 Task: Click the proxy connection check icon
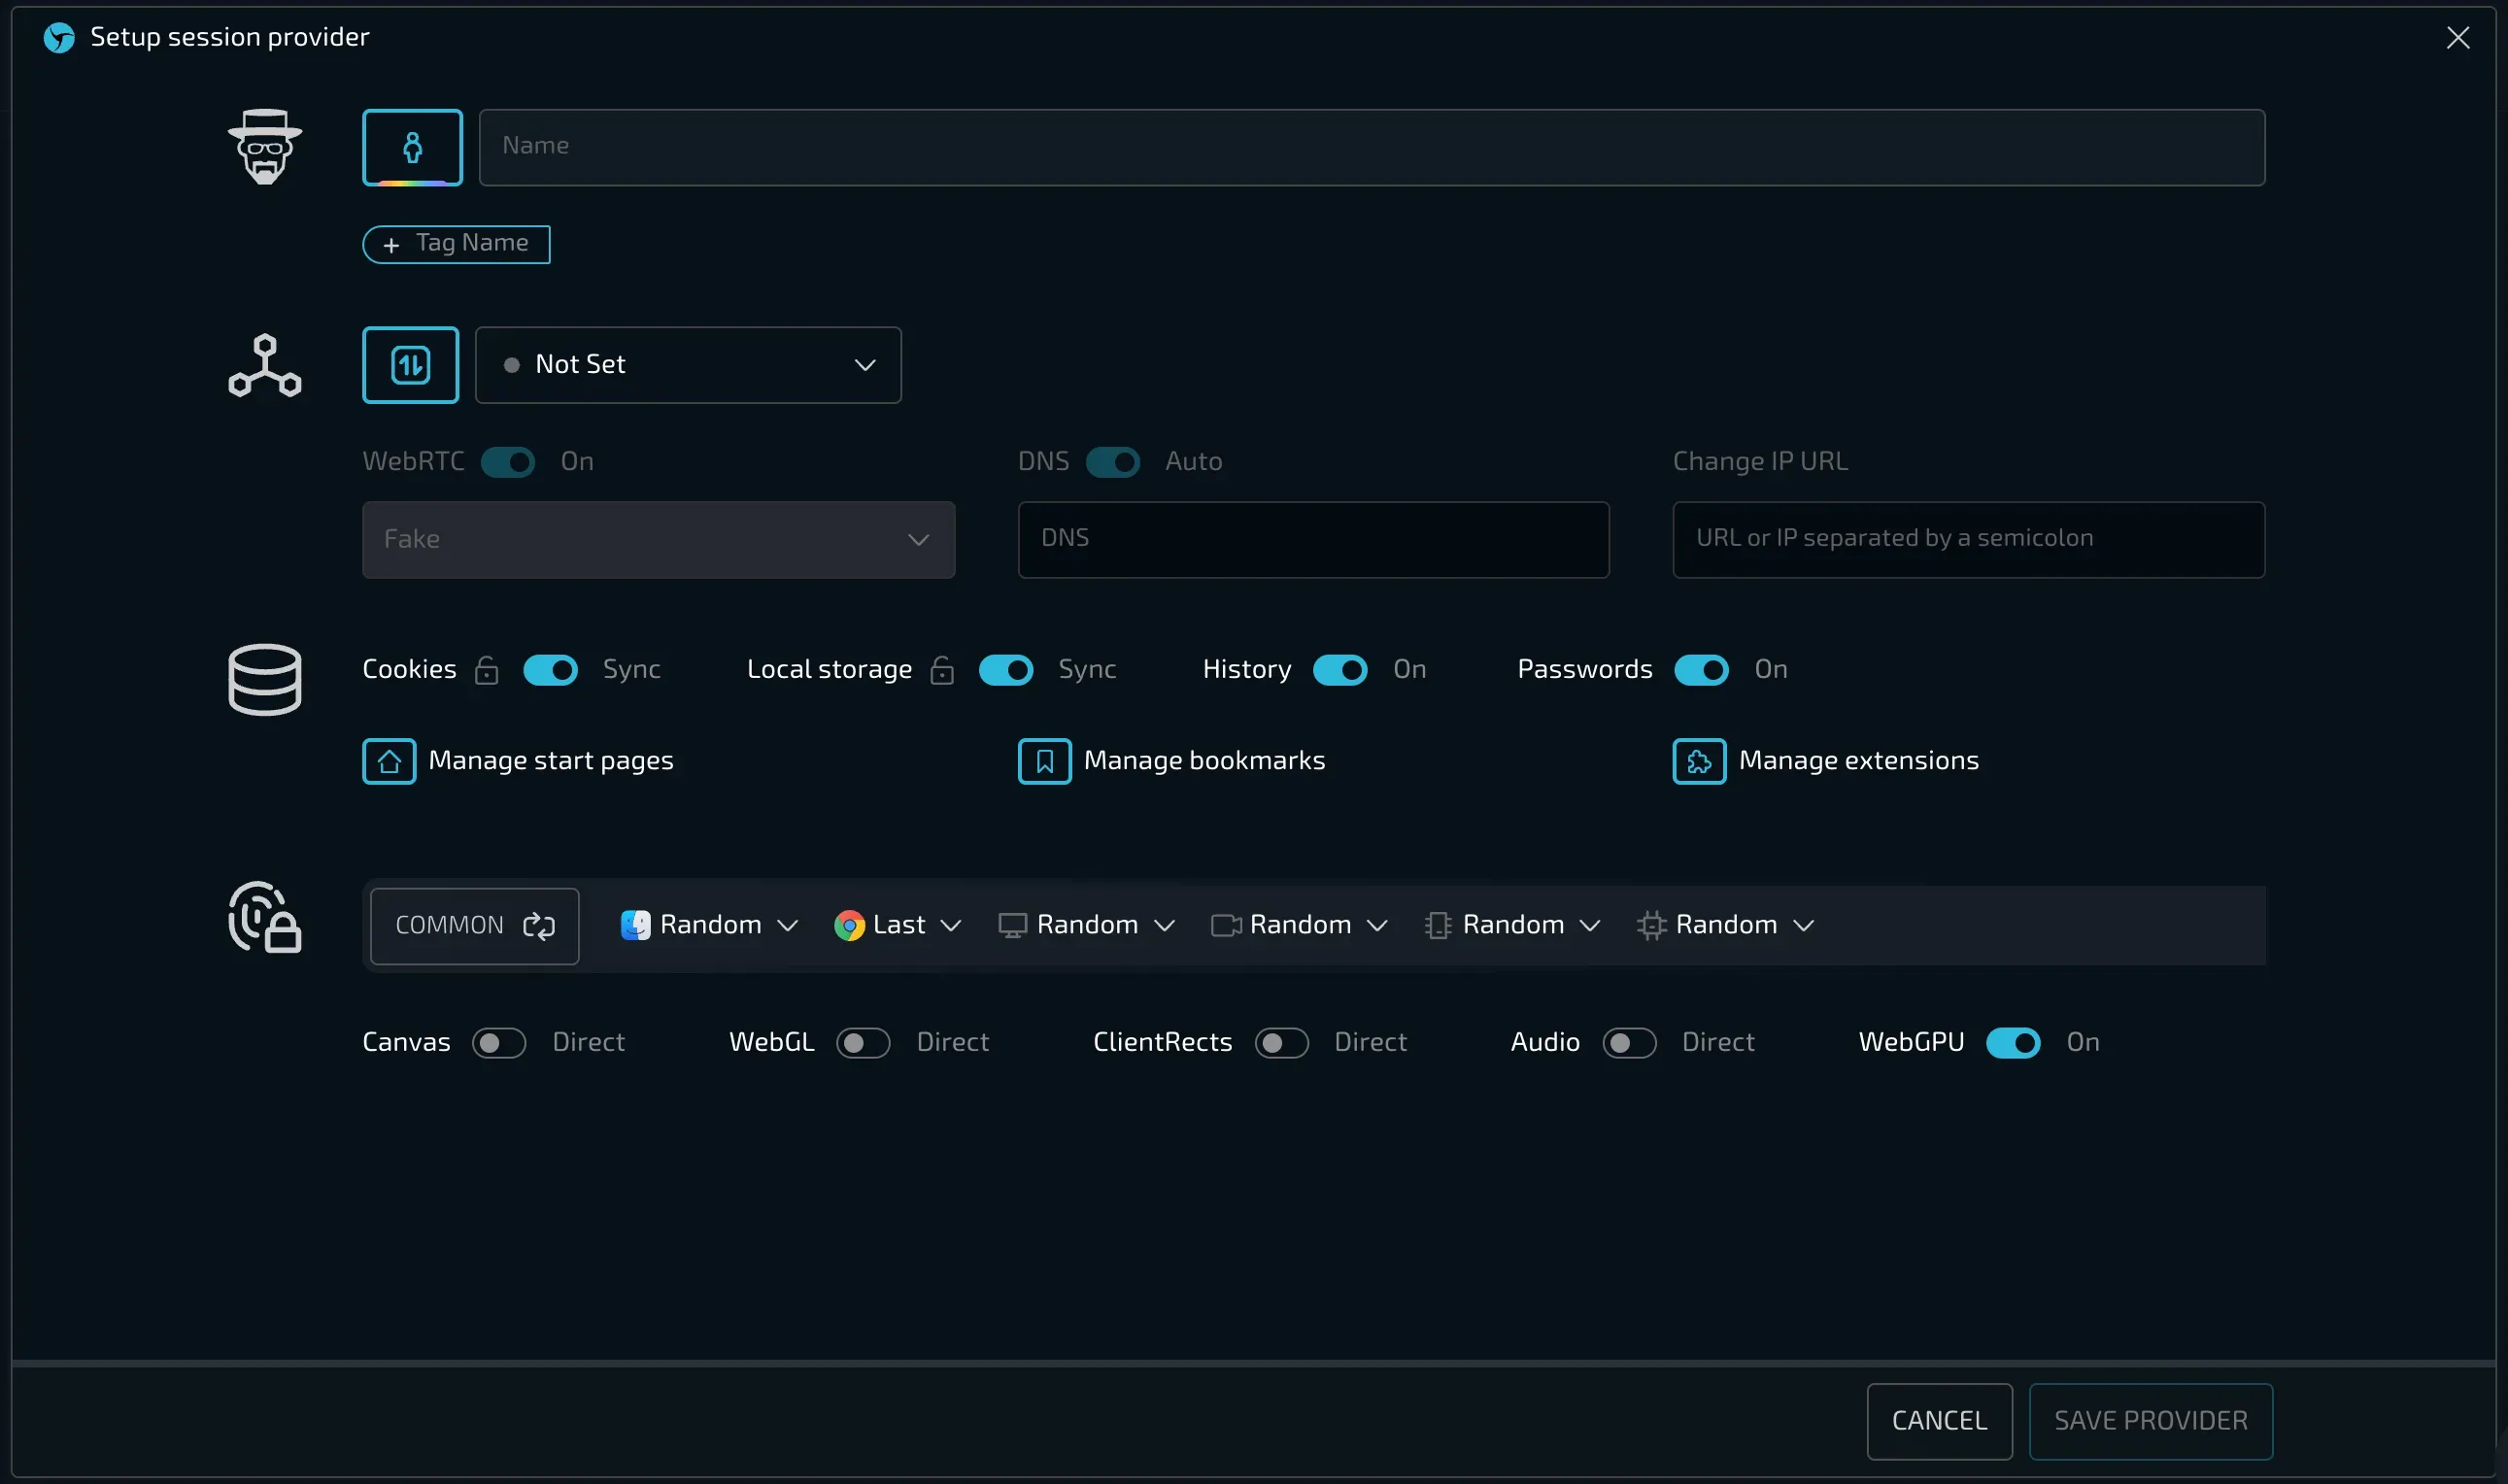(x=410, y=365)
